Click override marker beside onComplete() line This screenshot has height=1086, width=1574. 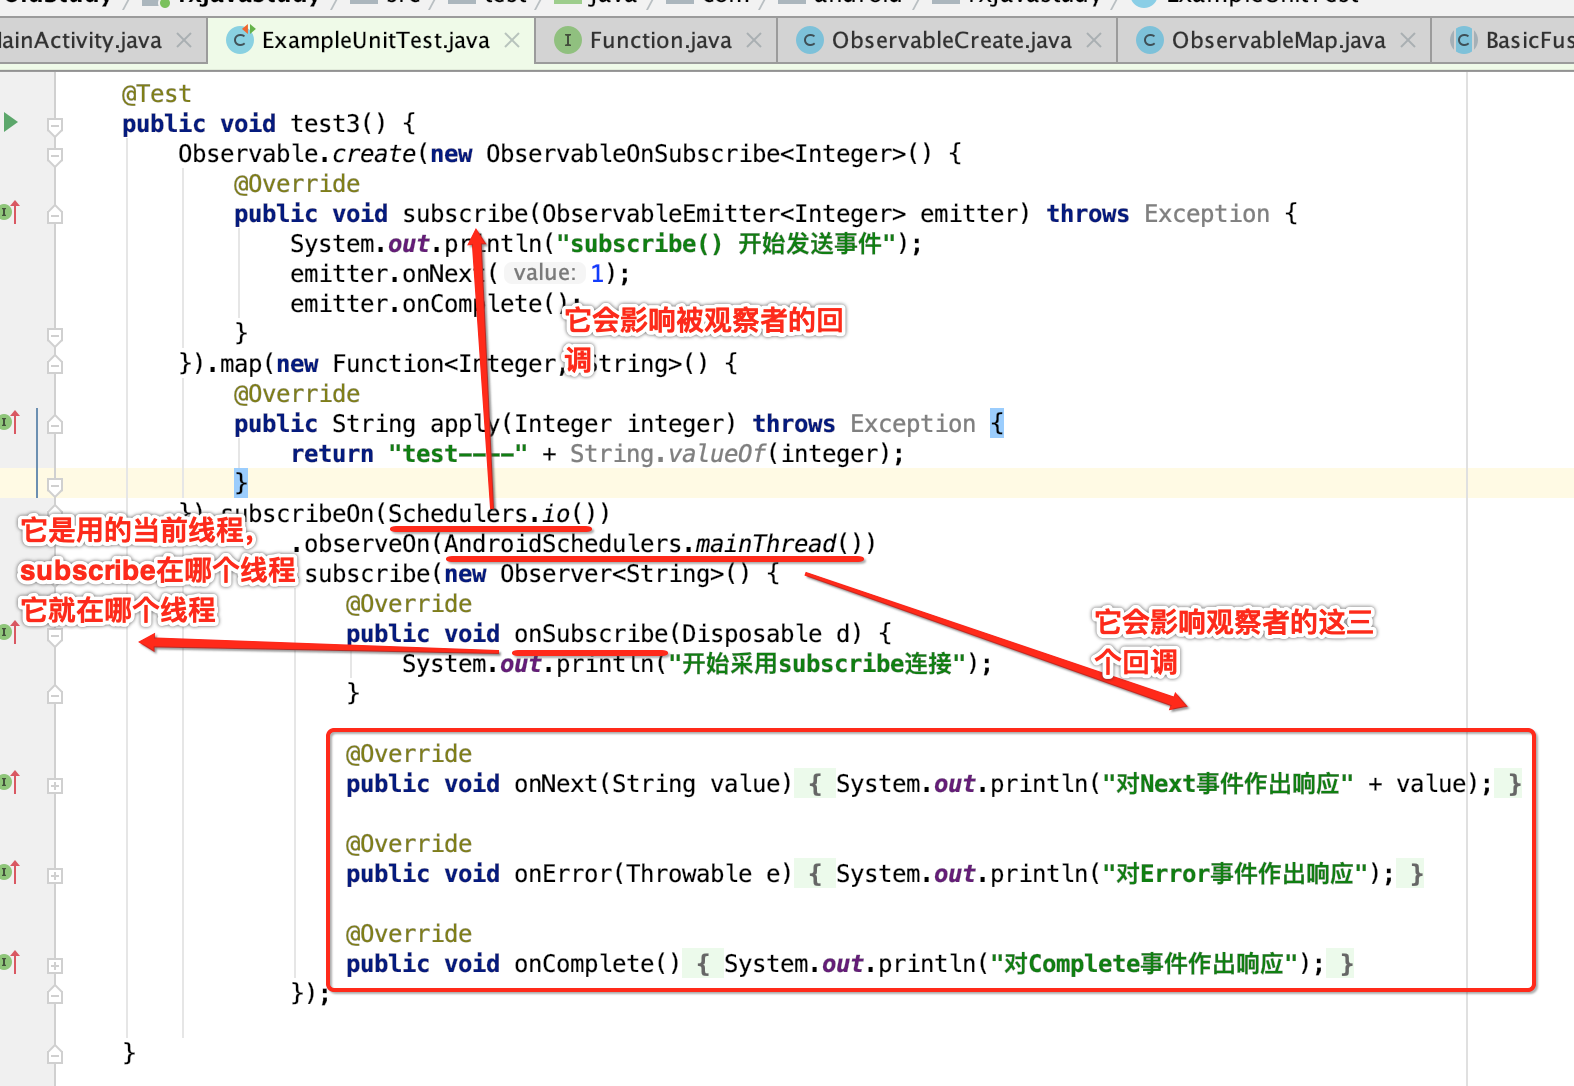coord(9,962)
